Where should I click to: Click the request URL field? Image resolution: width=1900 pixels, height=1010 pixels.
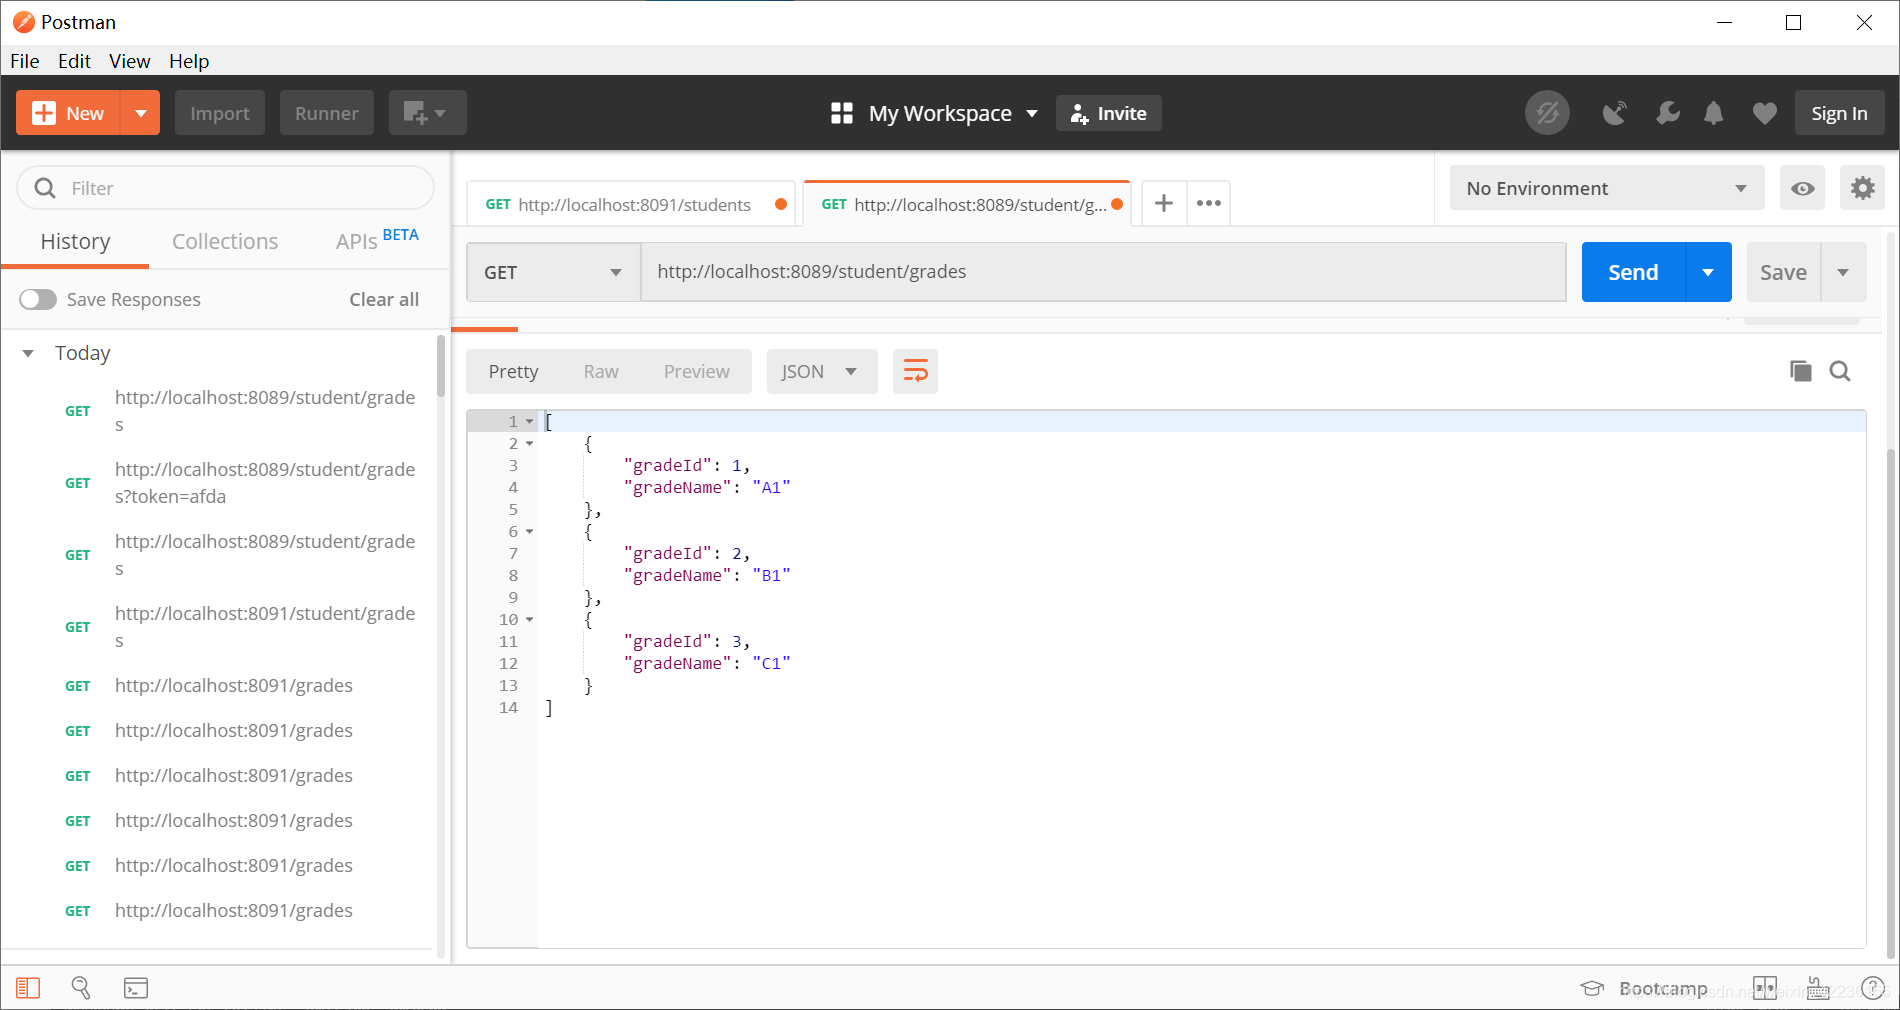click(1103, 272)
